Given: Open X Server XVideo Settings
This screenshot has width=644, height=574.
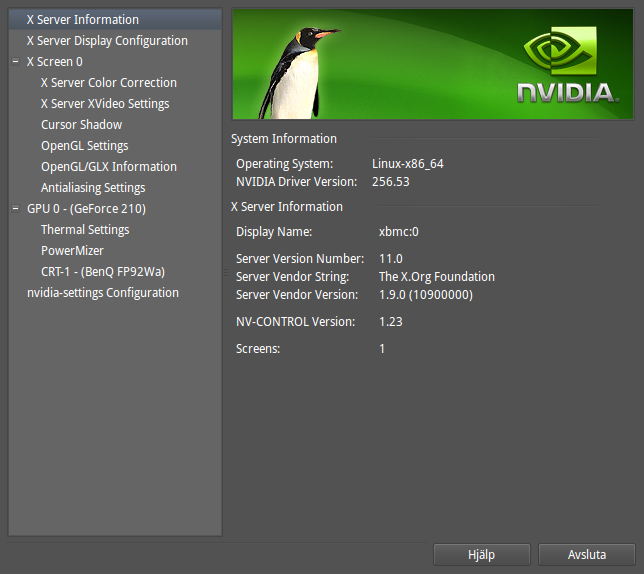Looking at the screenshot, I should 105,103.
